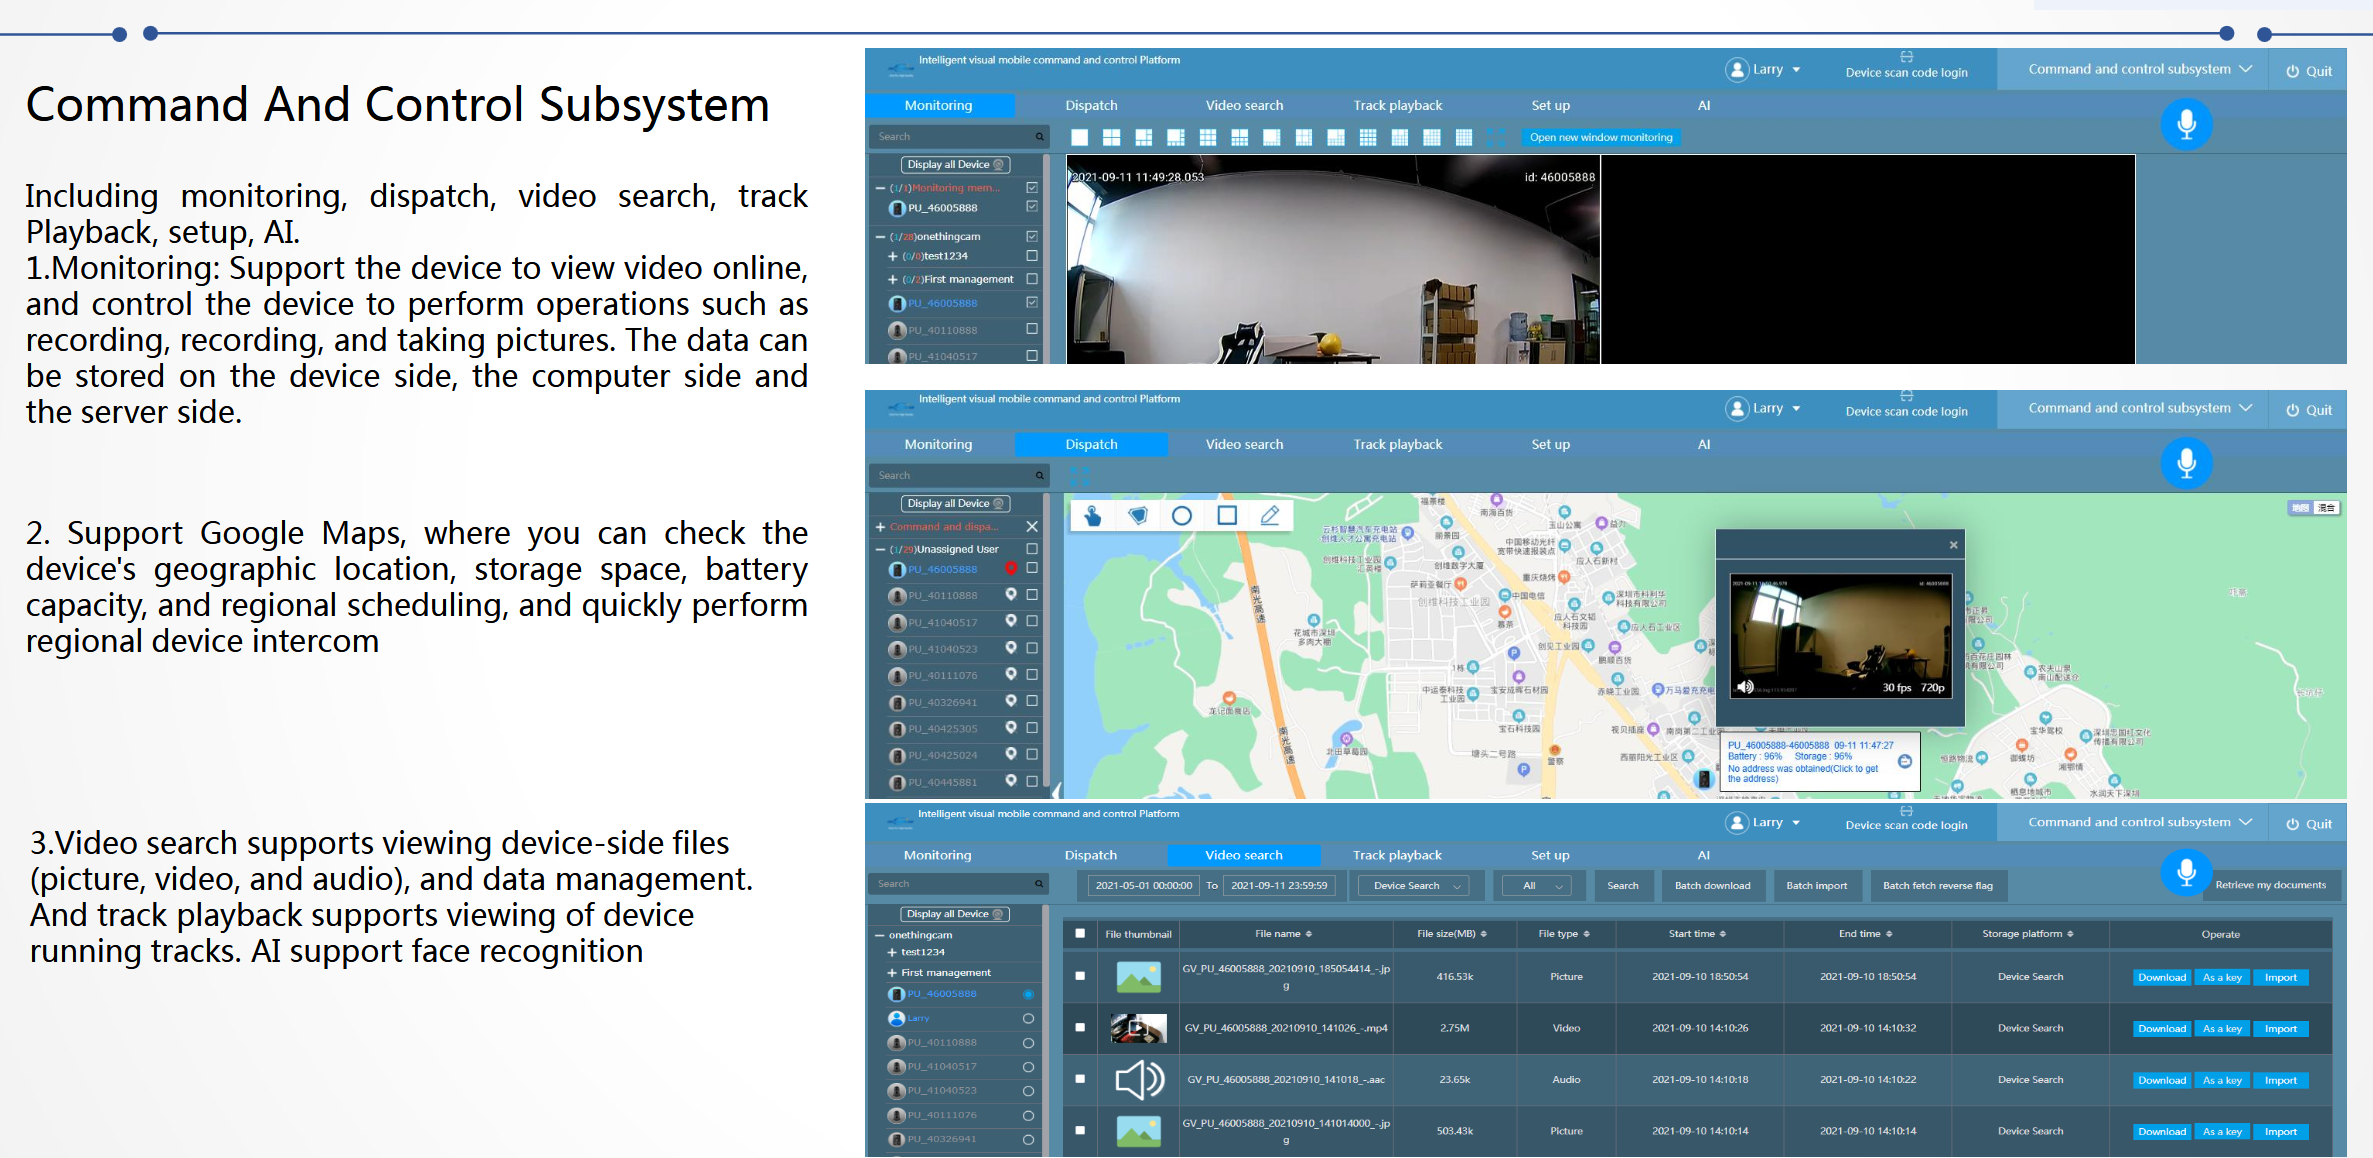Viewport: 2373px width, 1158px height.
Task: Click Retrieve my documents button
Action: point(2270,885)
